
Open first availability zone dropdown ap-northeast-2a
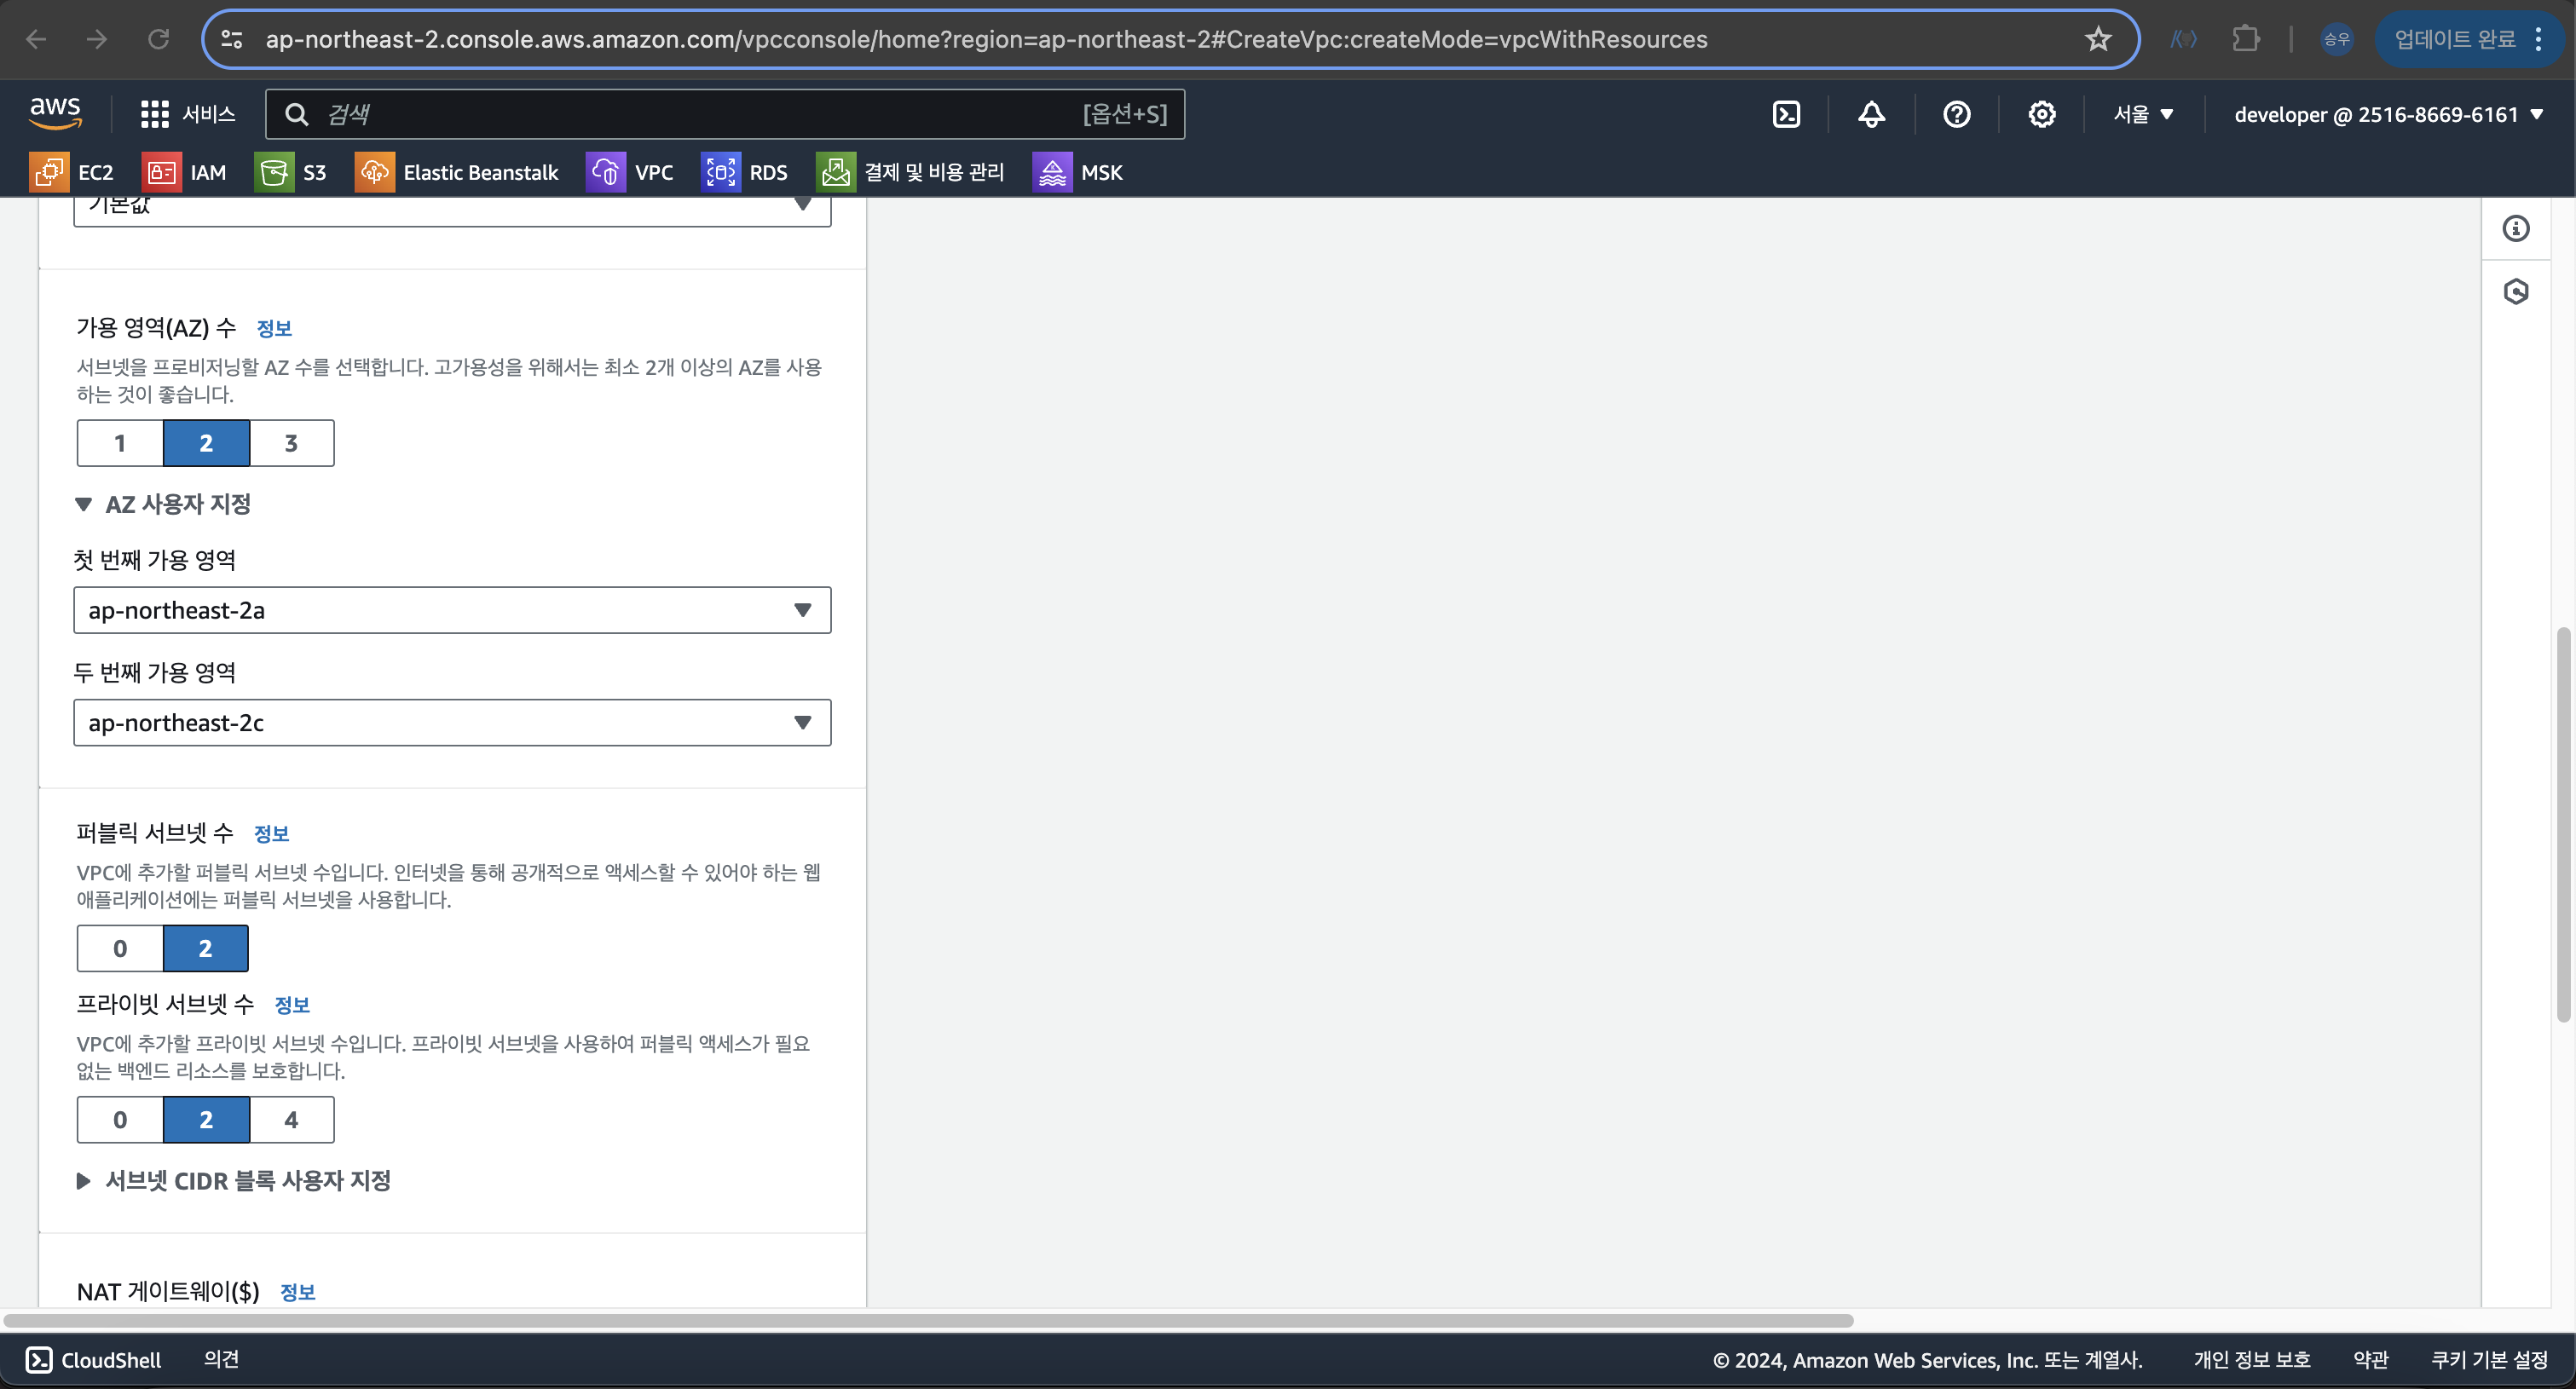tap(452, 610)
